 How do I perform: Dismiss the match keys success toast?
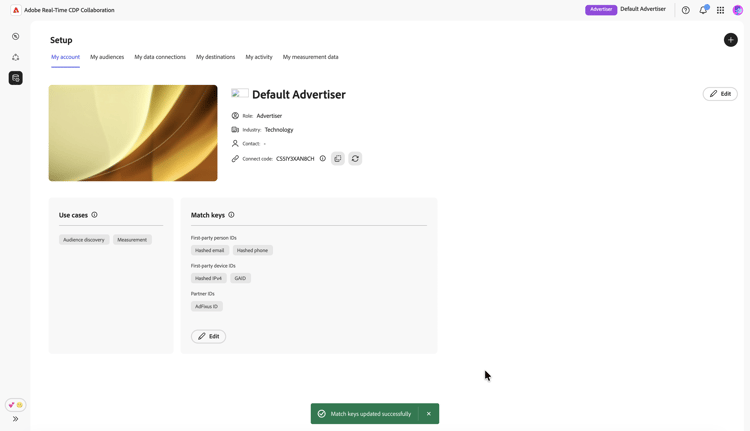tap(429, 414)
